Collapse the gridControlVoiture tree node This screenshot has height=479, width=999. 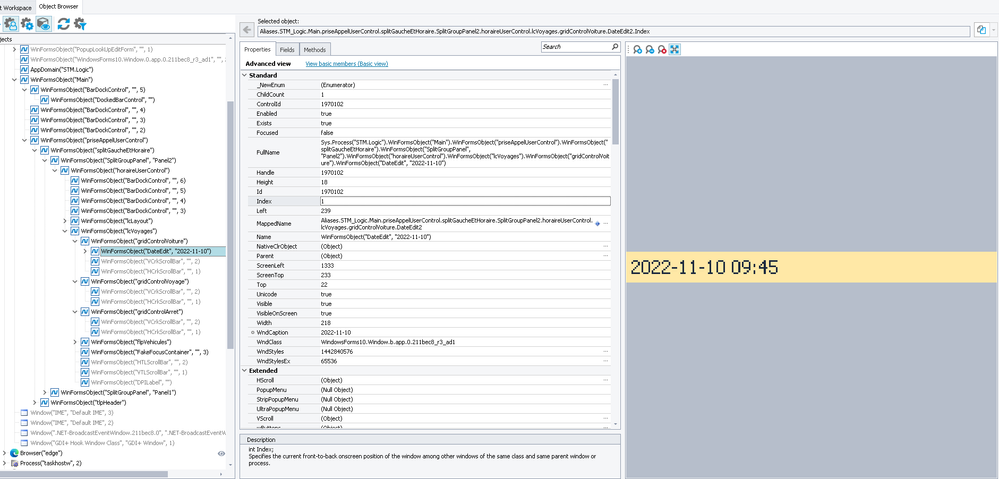coord(74,241)
